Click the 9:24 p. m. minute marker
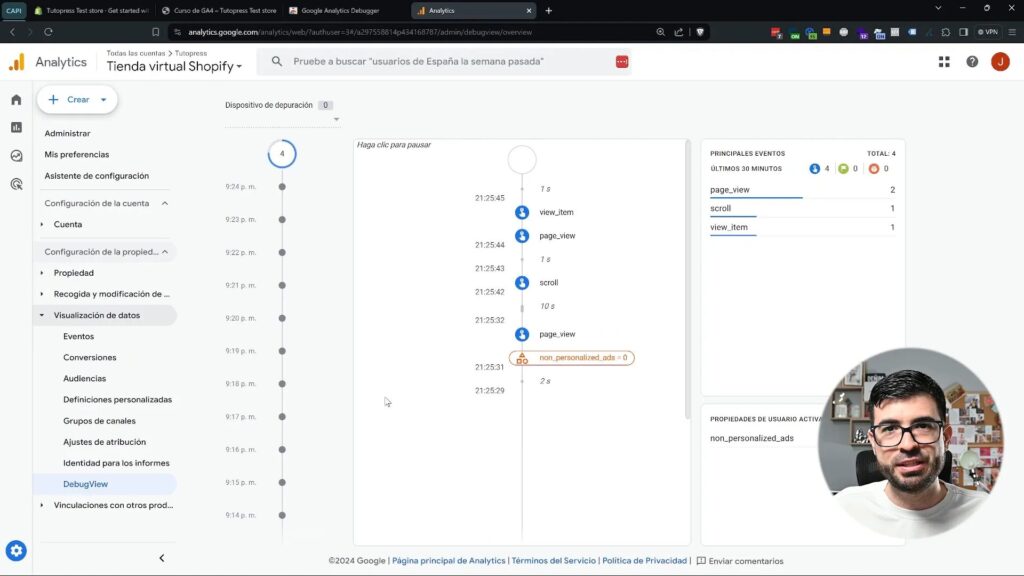 coord(282,187)
